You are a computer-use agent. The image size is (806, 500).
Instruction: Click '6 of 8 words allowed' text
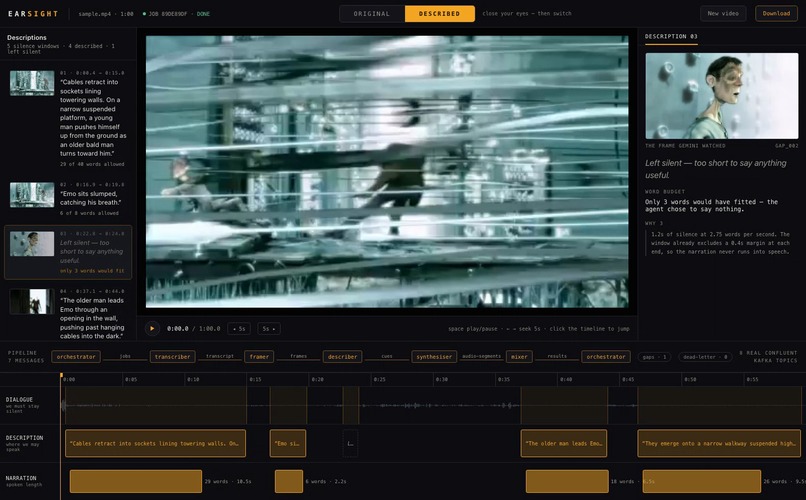coord(89,213)
